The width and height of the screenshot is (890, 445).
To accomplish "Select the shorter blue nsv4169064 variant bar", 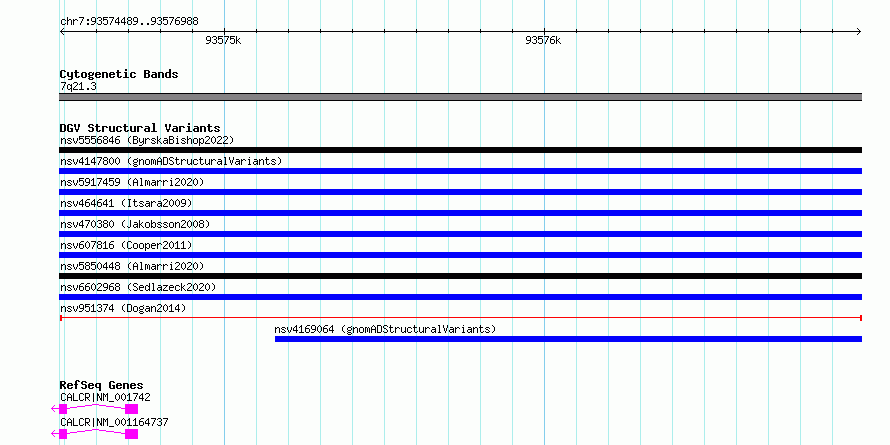I will pos(568,339).
